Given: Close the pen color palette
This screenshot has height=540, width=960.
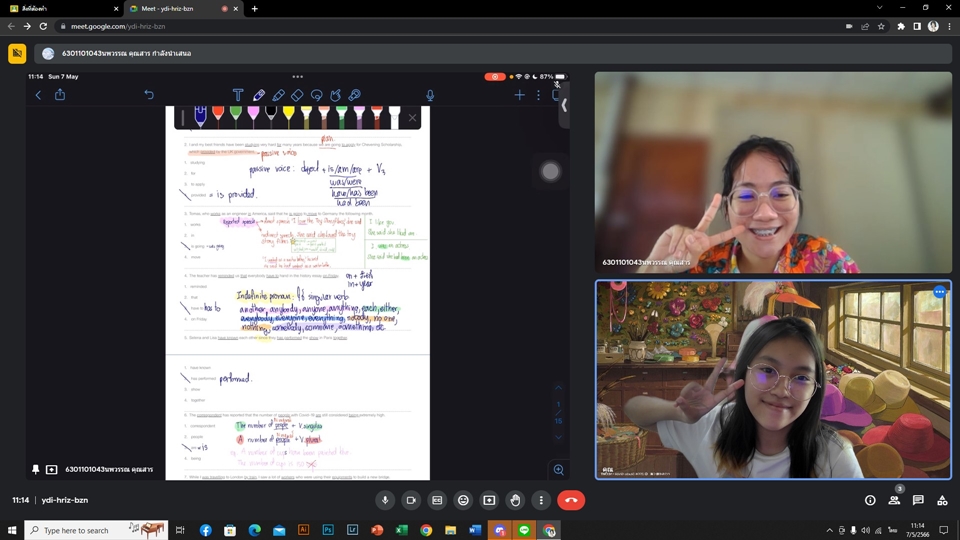Looking at the screenshot, I should pos(413,118).
